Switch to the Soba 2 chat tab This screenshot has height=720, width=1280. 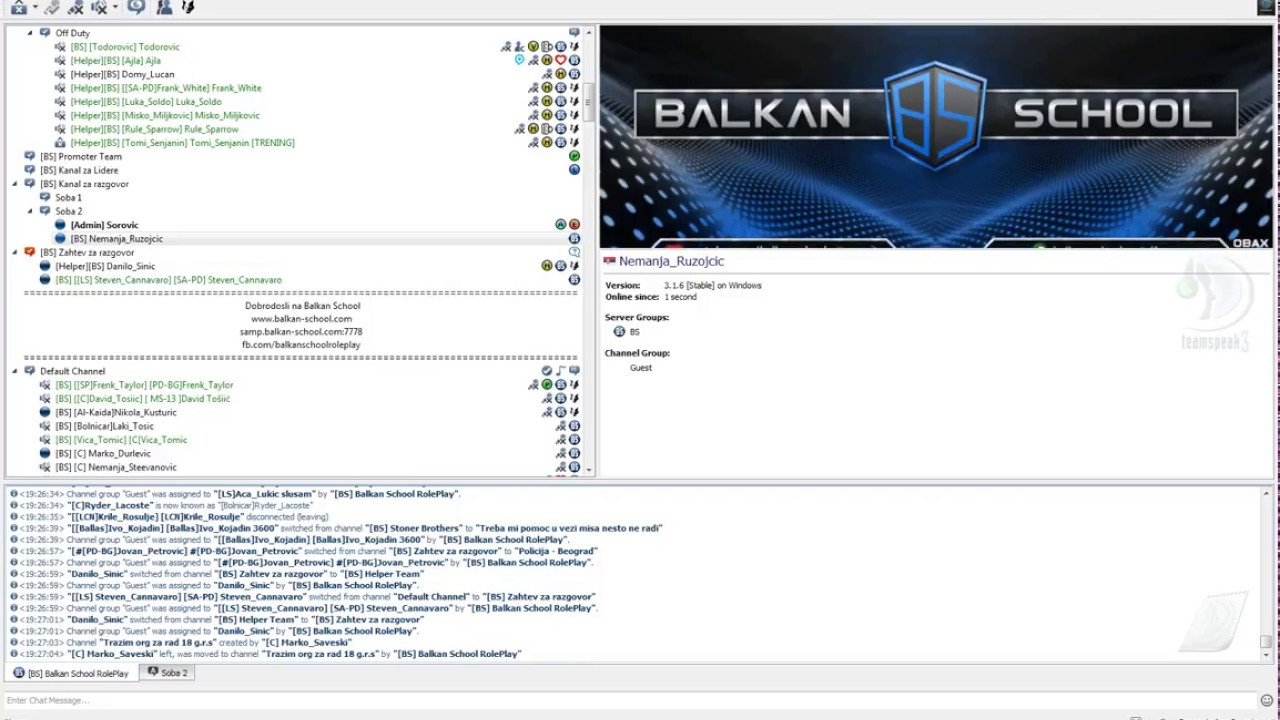coord(167,673)
